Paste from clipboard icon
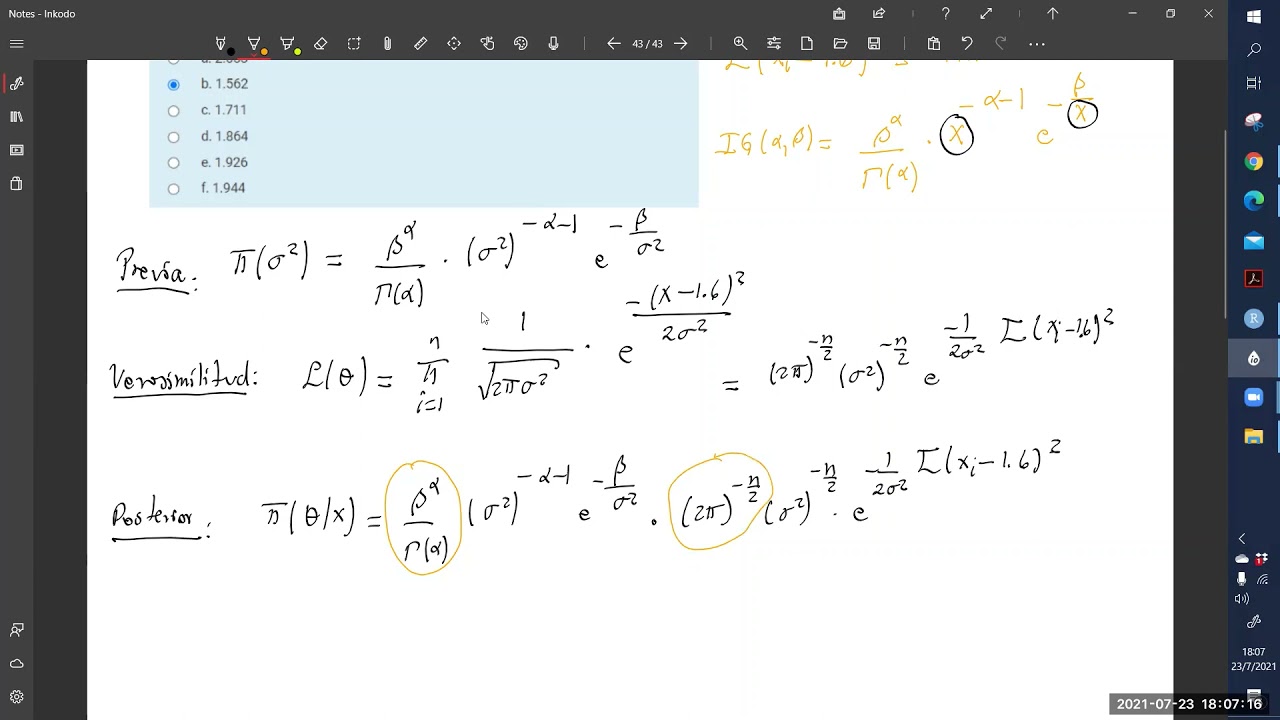This screenshot has width=1280, height=720. point(934,44)
